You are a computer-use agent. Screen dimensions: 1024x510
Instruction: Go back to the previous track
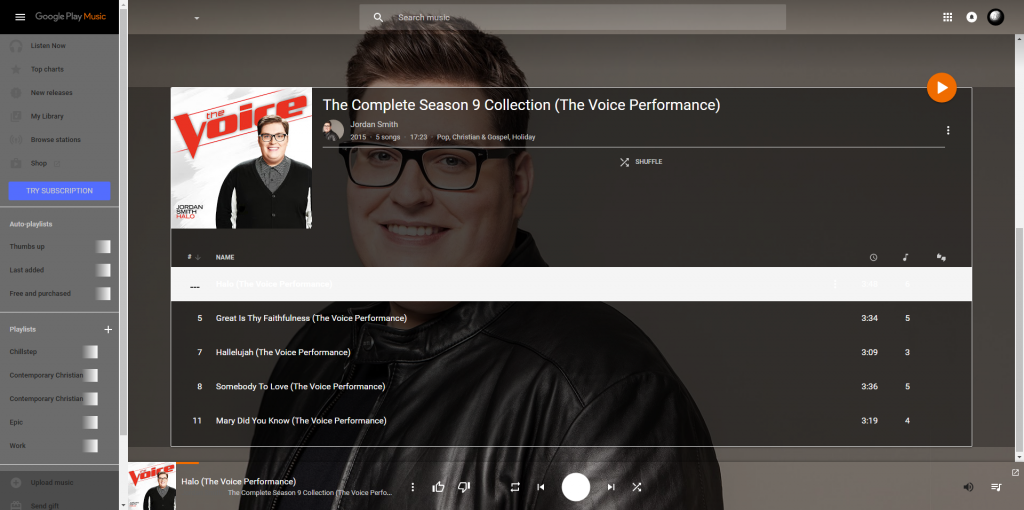[x=541, y=487]
